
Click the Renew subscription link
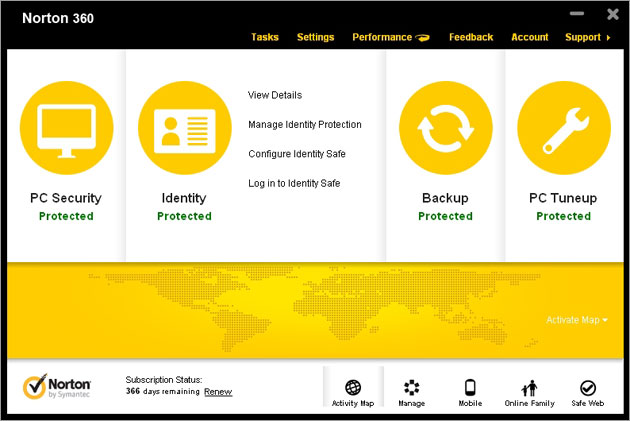[x=218, y=392]
